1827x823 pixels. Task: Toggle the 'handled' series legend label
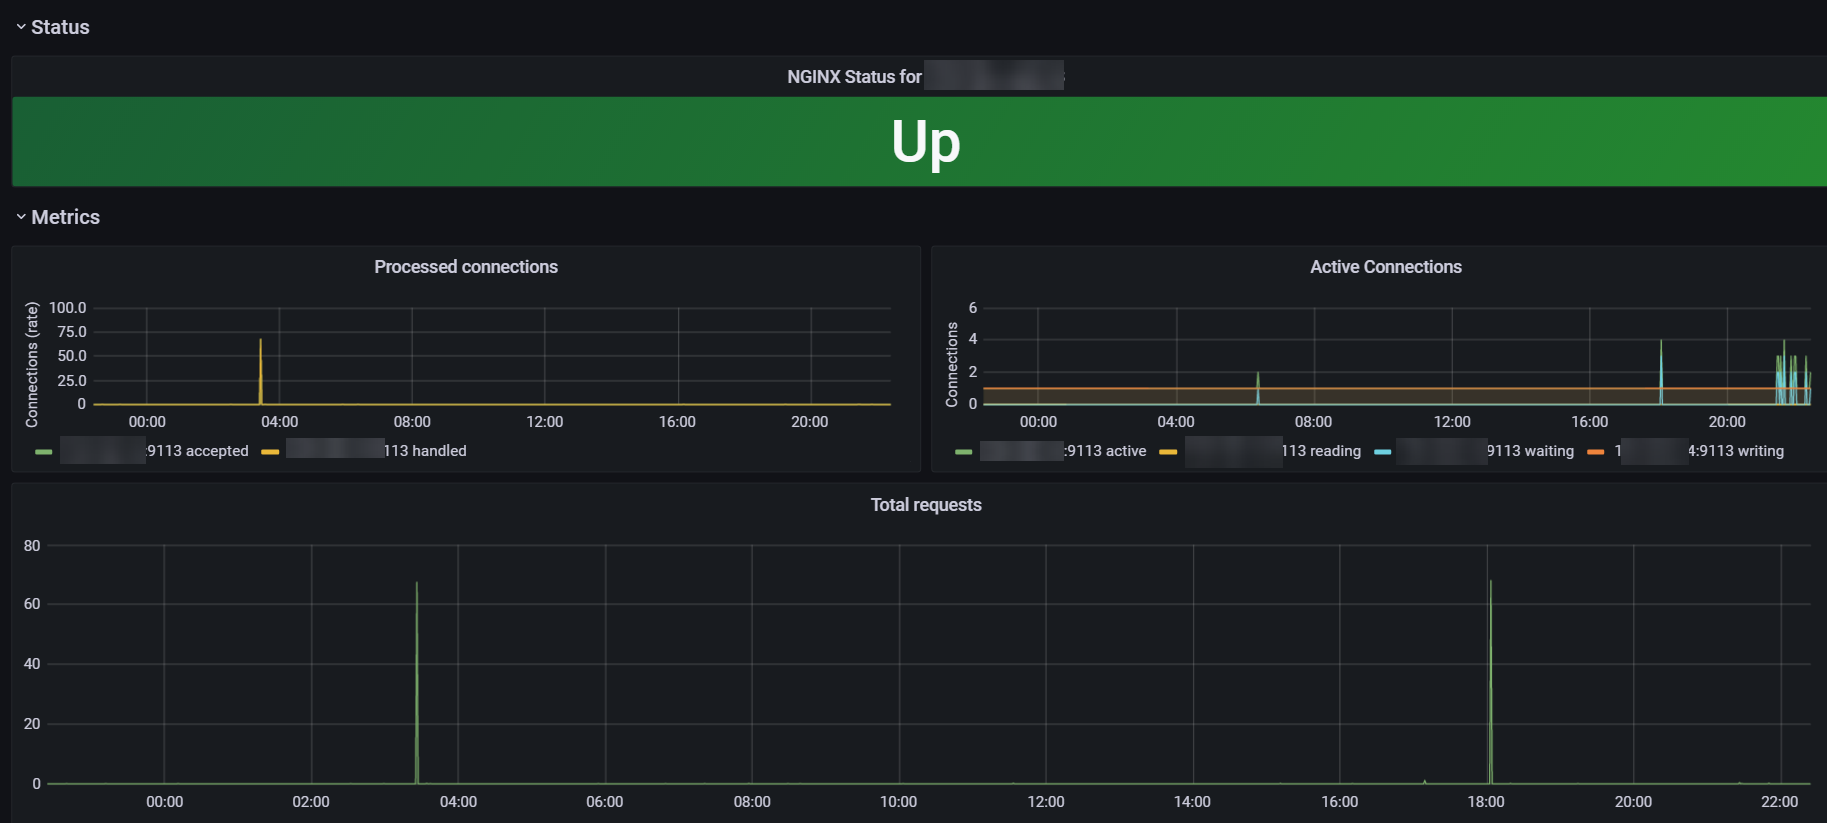coord(425,451)
